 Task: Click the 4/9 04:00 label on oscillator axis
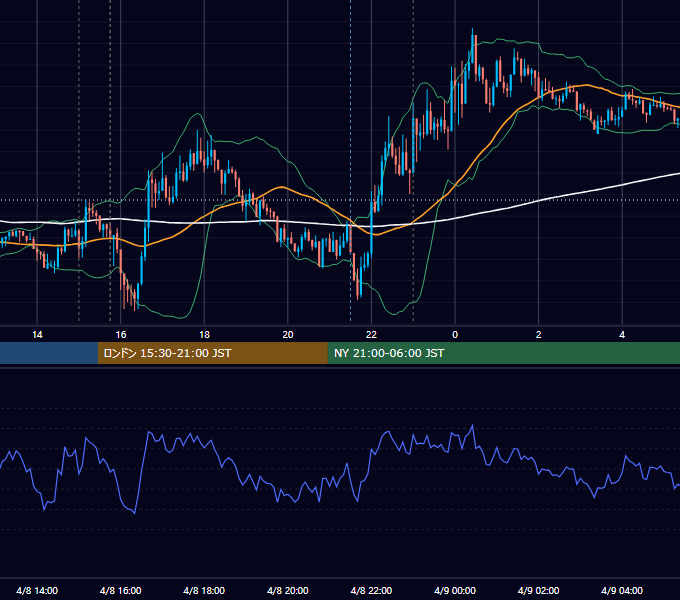622,591
